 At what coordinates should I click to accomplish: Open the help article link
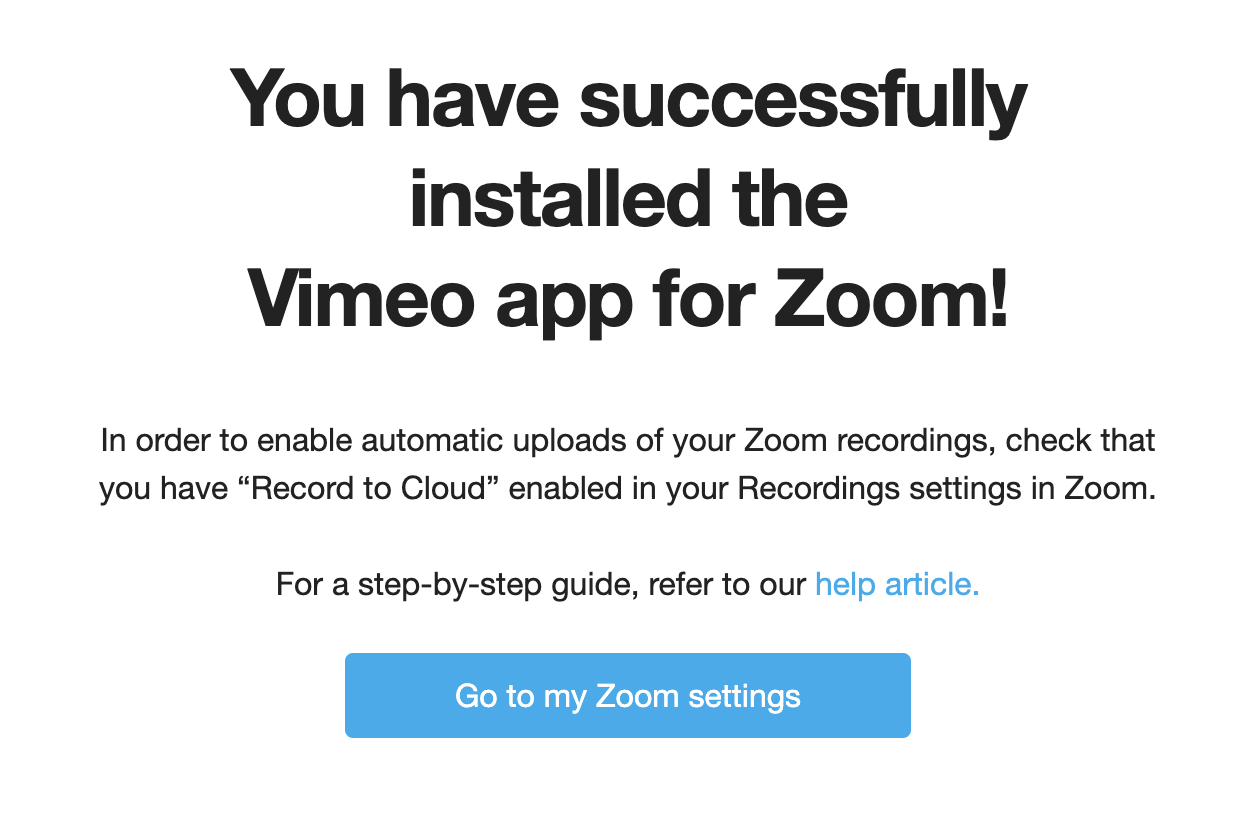(896, 584)
